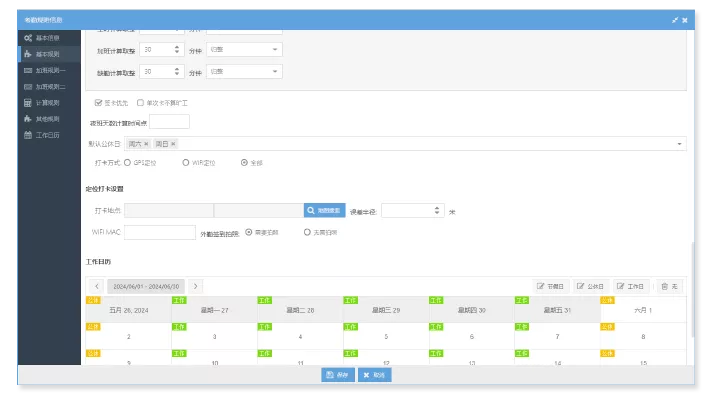Click the 夜班天数计算时间点 input field
The image size is (712, 395).
coord(169,122)
